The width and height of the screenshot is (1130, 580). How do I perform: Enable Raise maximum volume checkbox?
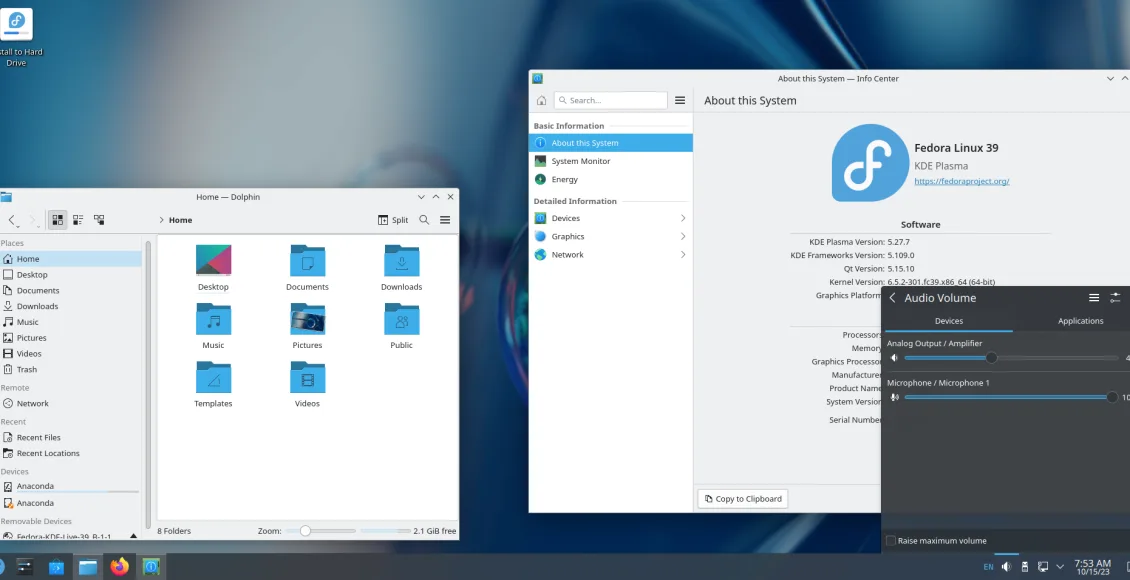(x=891, y=540)
